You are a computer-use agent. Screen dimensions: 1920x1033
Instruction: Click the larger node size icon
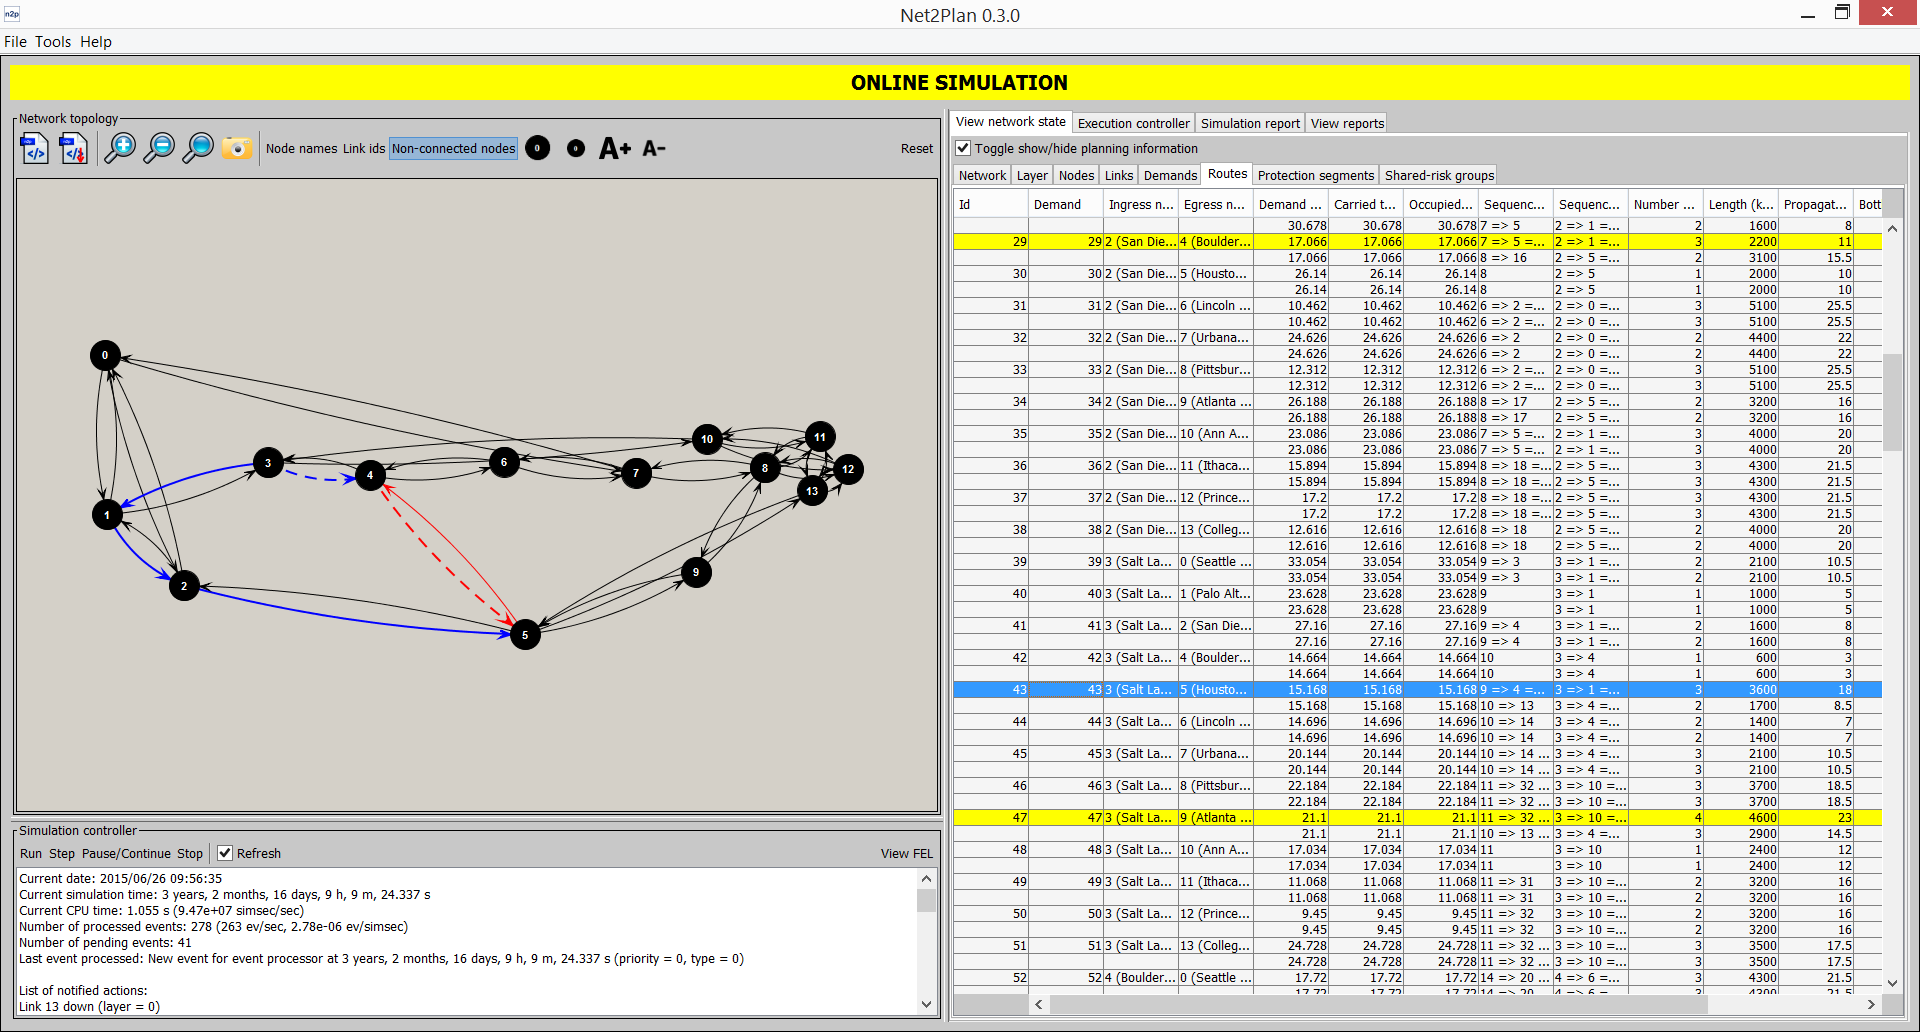538,148
